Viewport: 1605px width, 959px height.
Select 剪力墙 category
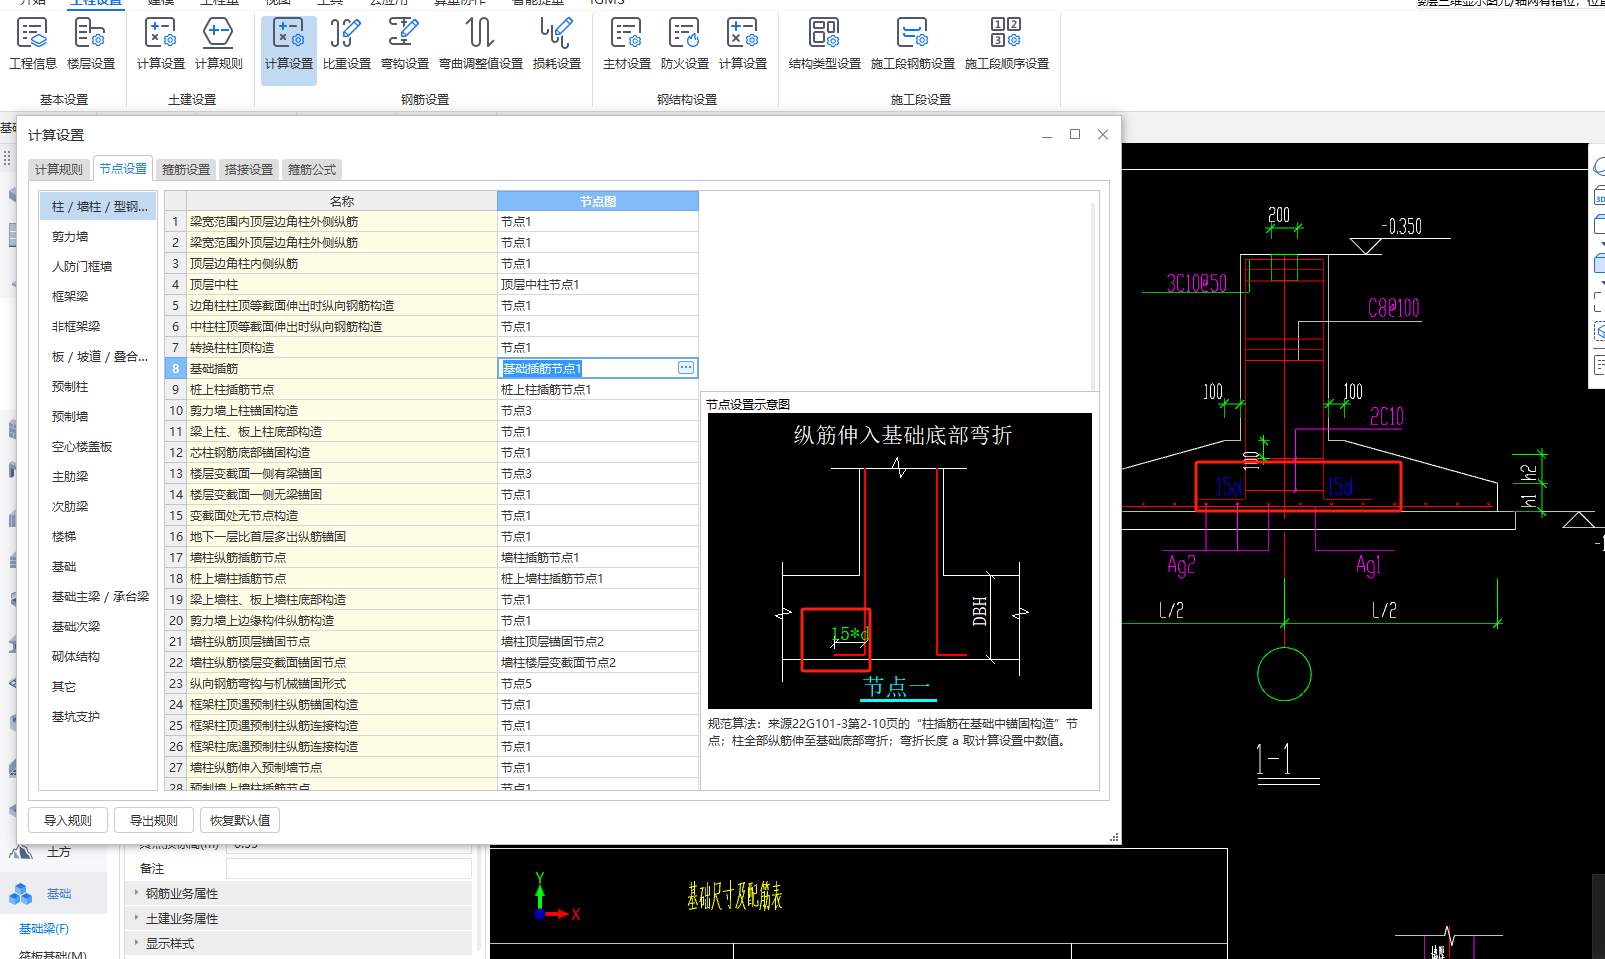[98, 236]
